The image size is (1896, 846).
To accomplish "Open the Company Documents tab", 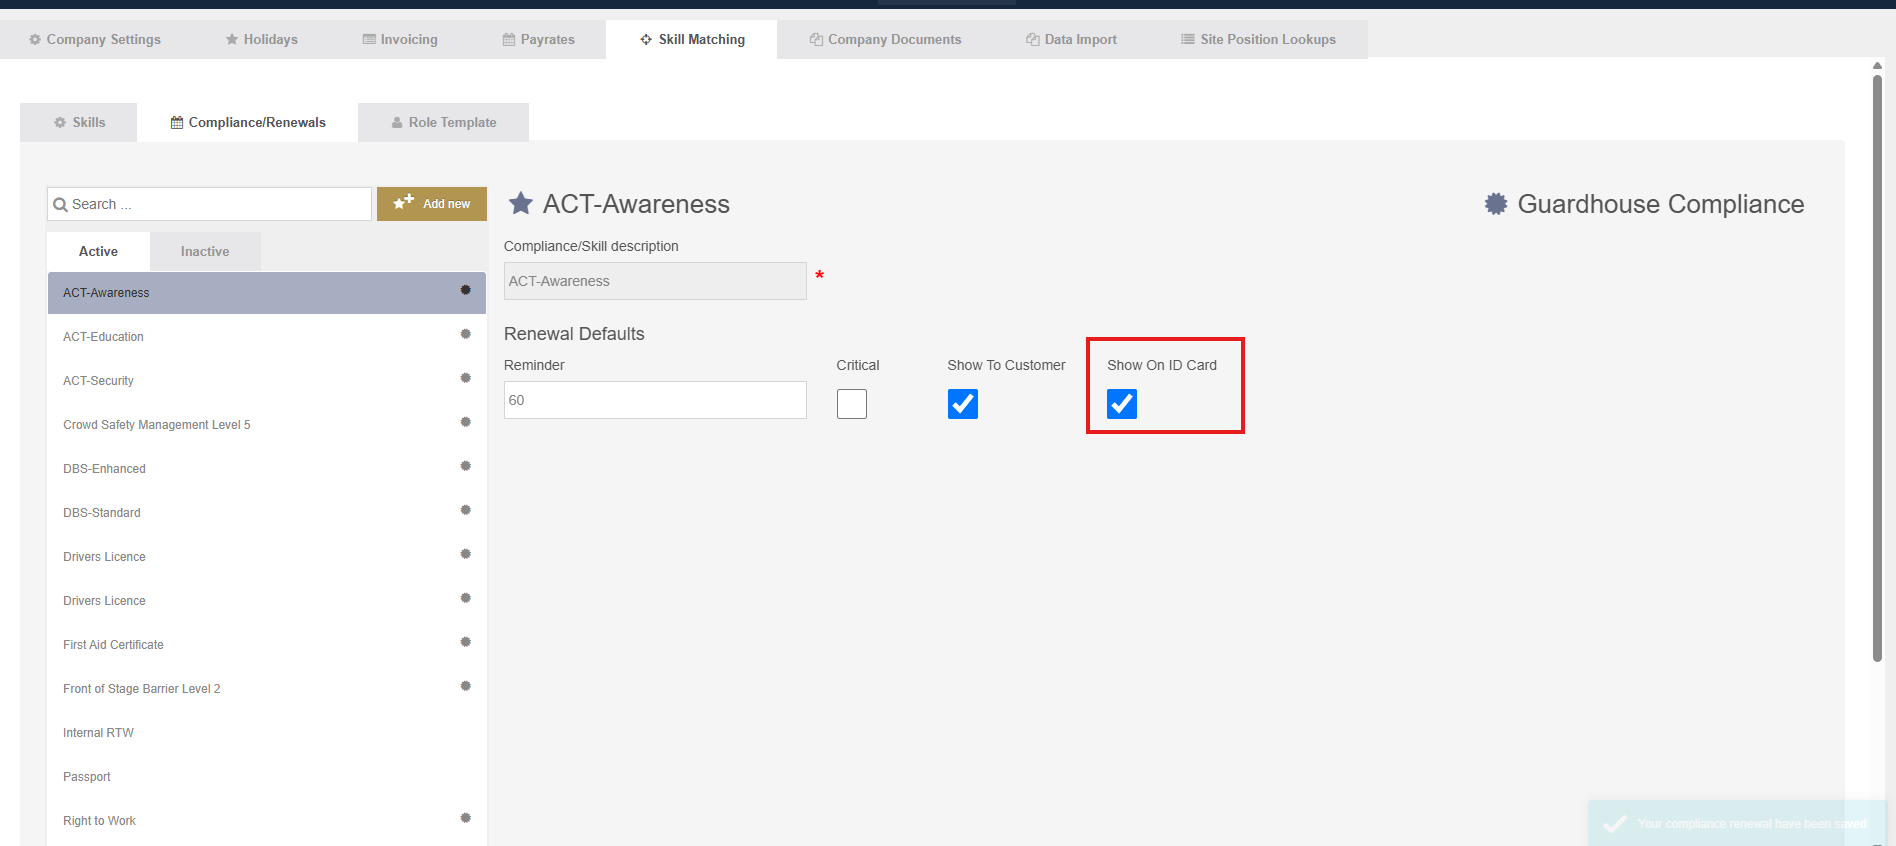I will [x=885, y=40].
